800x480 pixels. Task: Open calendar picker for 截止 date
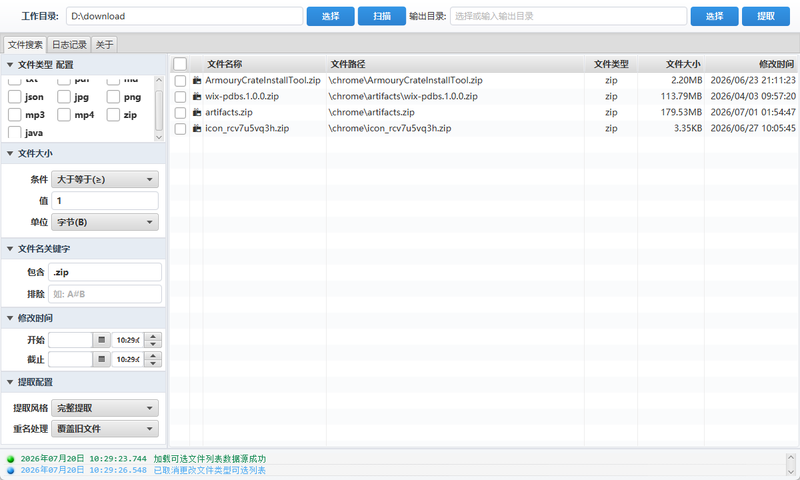pyautogui.click(x=102, y=359)
